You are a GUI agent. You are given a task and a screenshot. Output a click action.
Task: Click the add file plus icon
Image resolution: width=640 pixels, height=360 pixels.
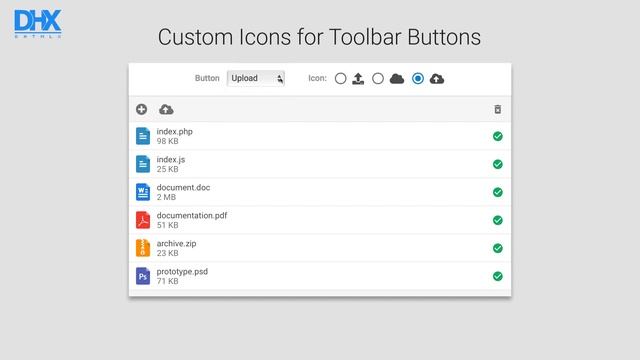[x=142, y=109]
